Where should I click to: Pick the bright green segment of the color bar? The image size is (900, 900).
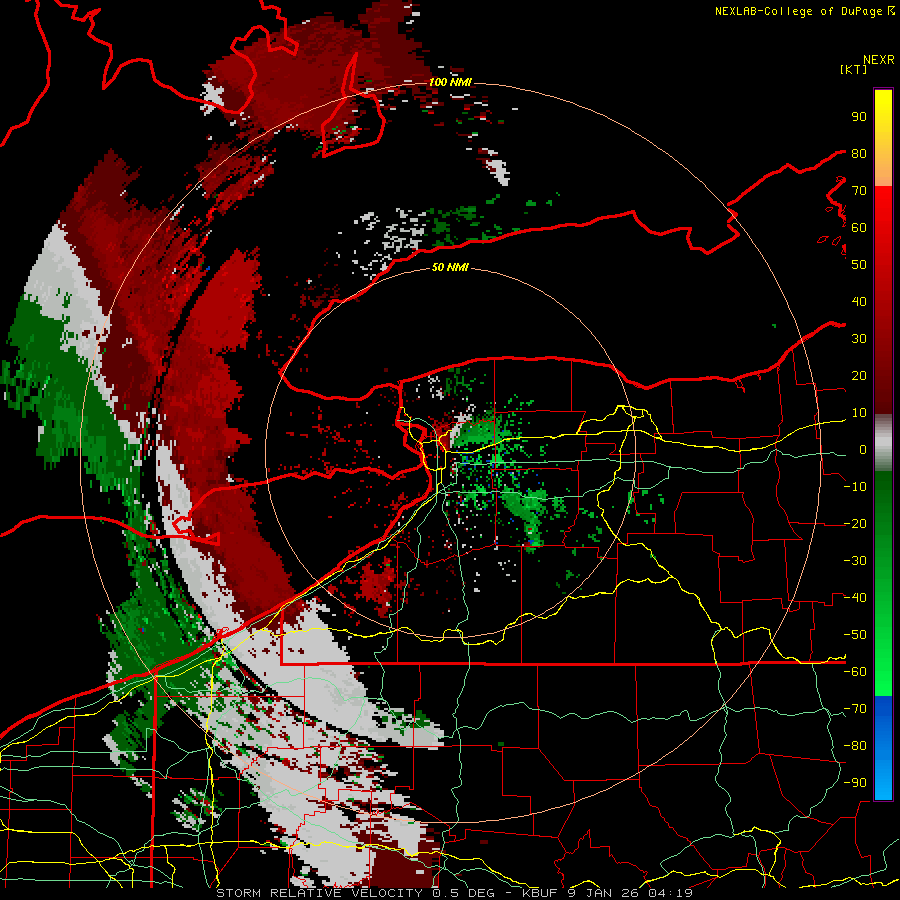883,660
